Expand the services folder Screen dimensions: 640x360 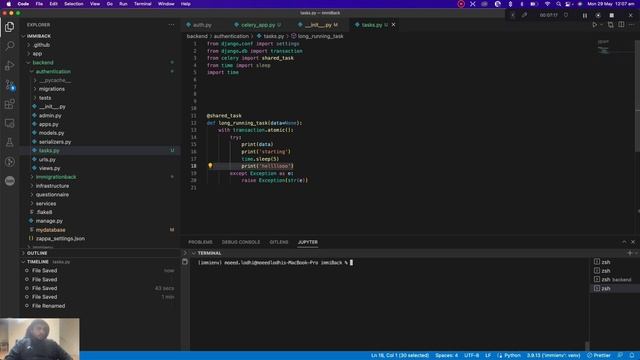click(46, 204)
